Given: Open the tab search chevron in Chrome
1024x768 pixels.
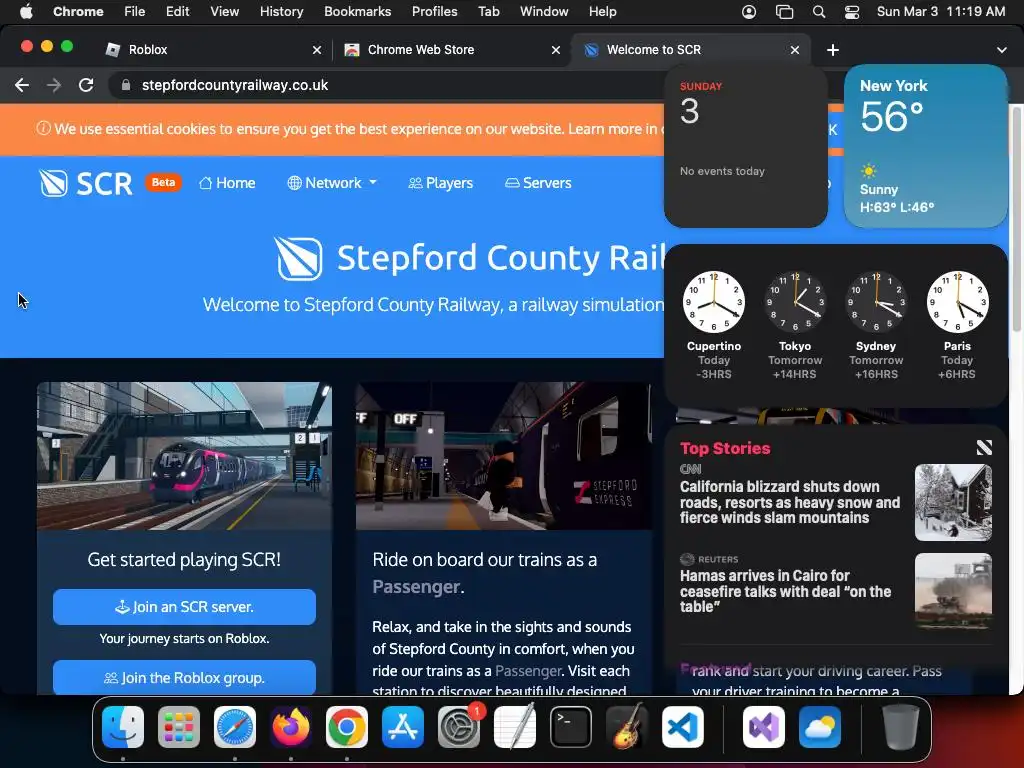Looking at the screenshot, I should point(1001,50).
